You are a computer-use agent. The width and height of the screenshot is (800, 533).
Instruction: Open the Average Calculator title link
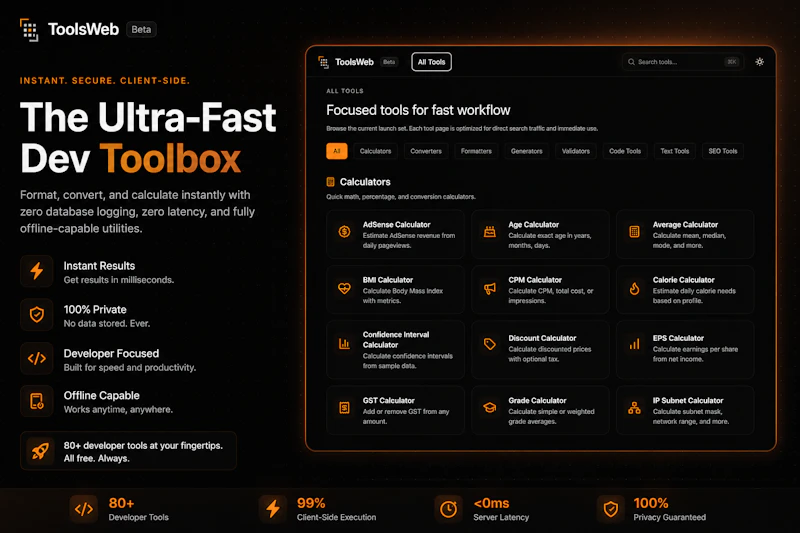[x=685, y=224]
